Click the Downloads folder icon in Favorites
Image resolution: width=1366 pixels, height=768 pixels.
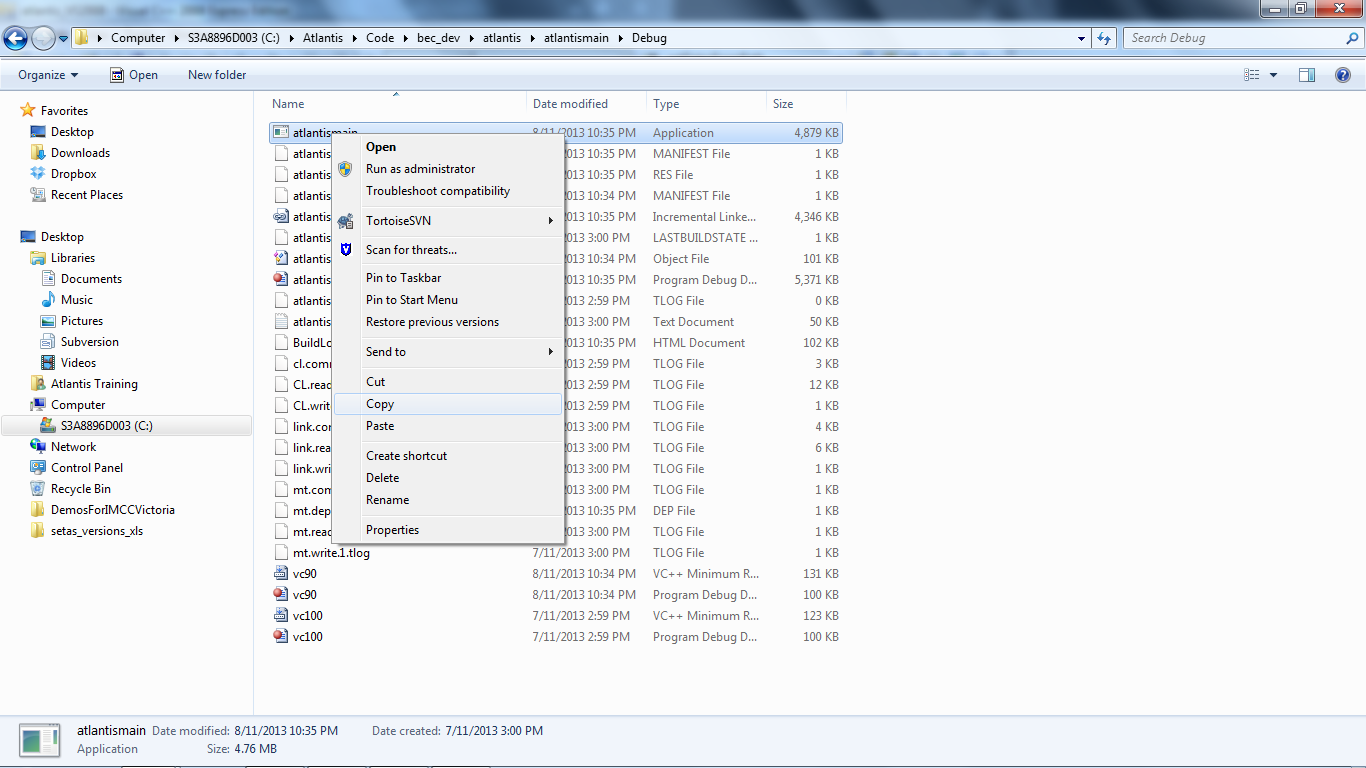38,153
